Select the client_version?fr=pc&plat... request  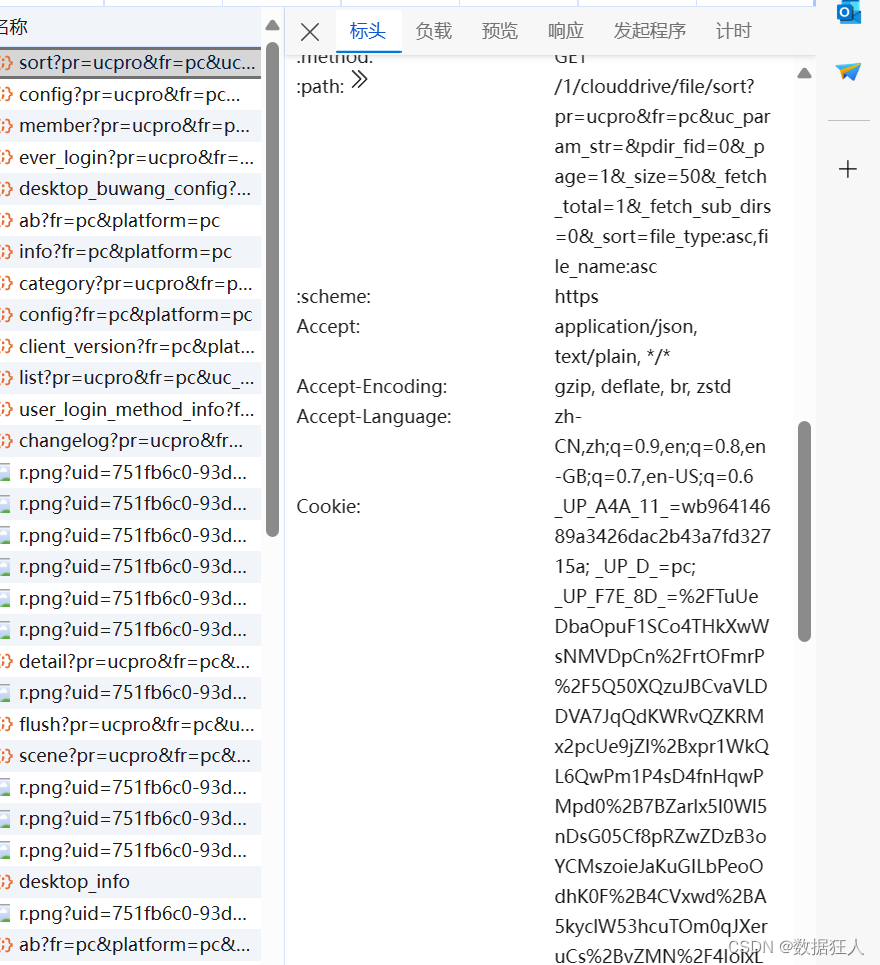click(130, 346)
